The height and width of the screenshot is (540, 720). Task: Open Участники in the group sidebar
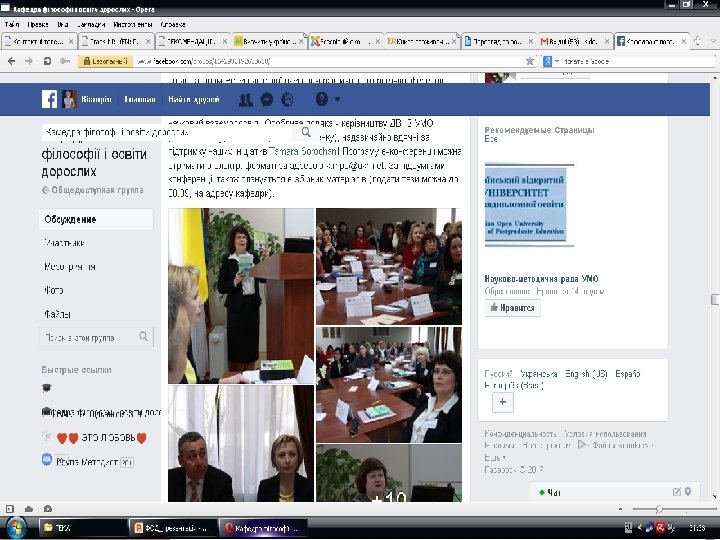click(x=64, y=243)
